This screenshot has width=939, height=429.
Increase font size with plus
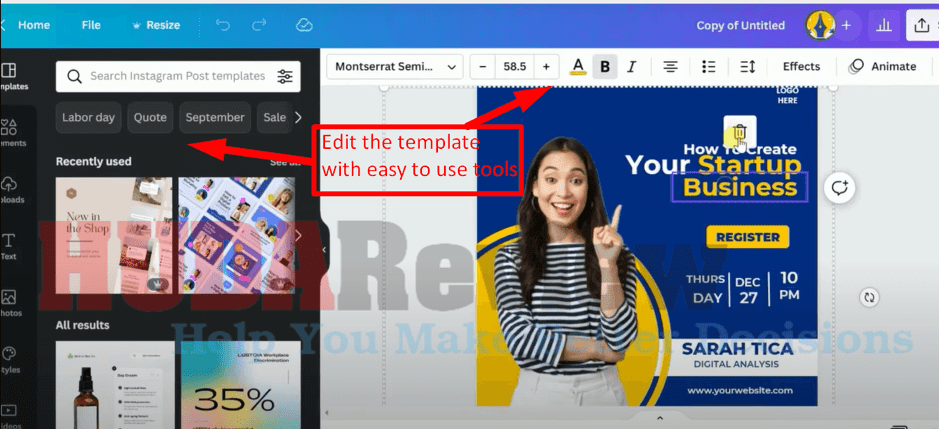click(546, 67)
